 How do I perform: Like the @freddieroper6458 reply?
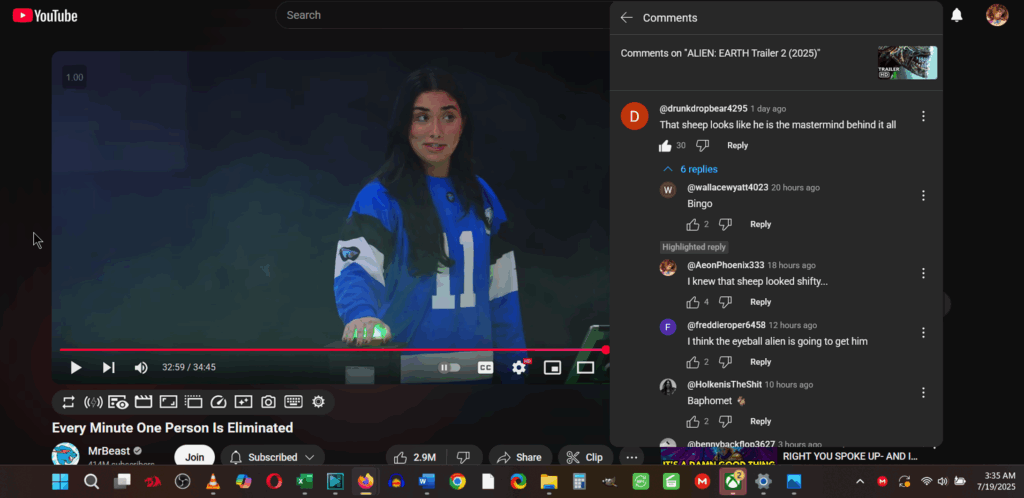(693, 362)
